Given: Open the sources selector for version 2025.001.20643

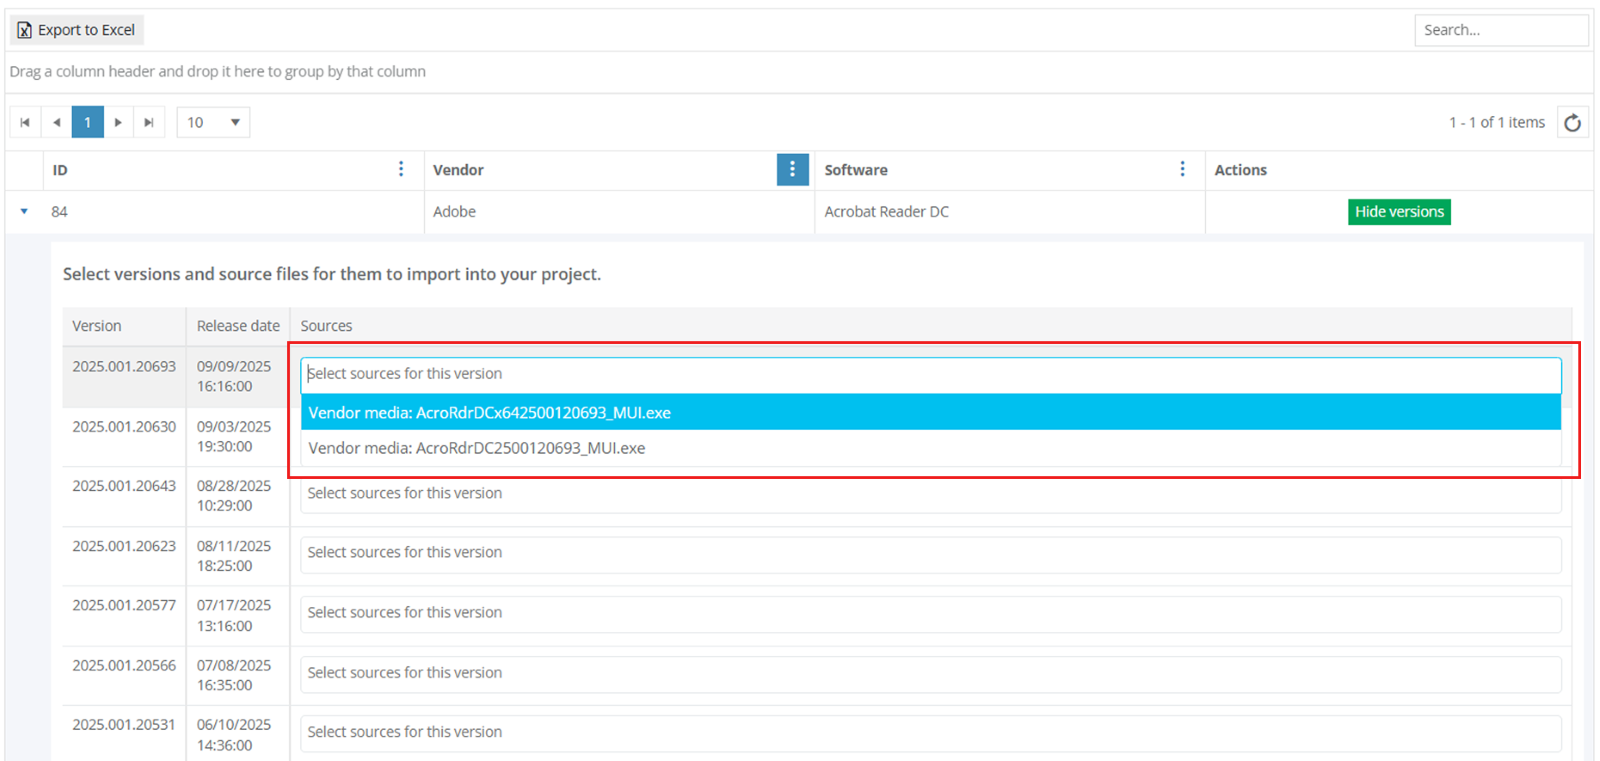Looking at the screenshot, I should pos(930,494).
